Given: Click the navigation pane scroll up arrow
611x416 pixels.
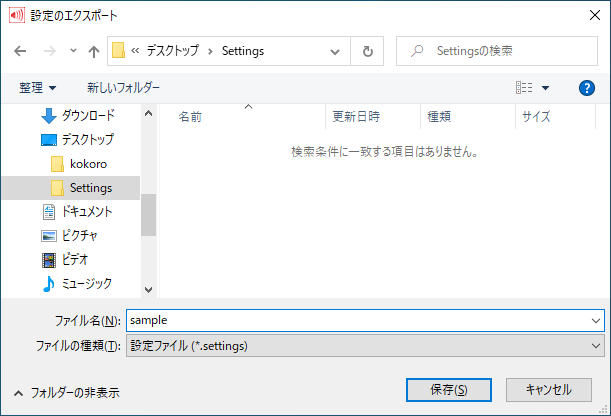Looking at the screenshot, I should tap(148, 113).
